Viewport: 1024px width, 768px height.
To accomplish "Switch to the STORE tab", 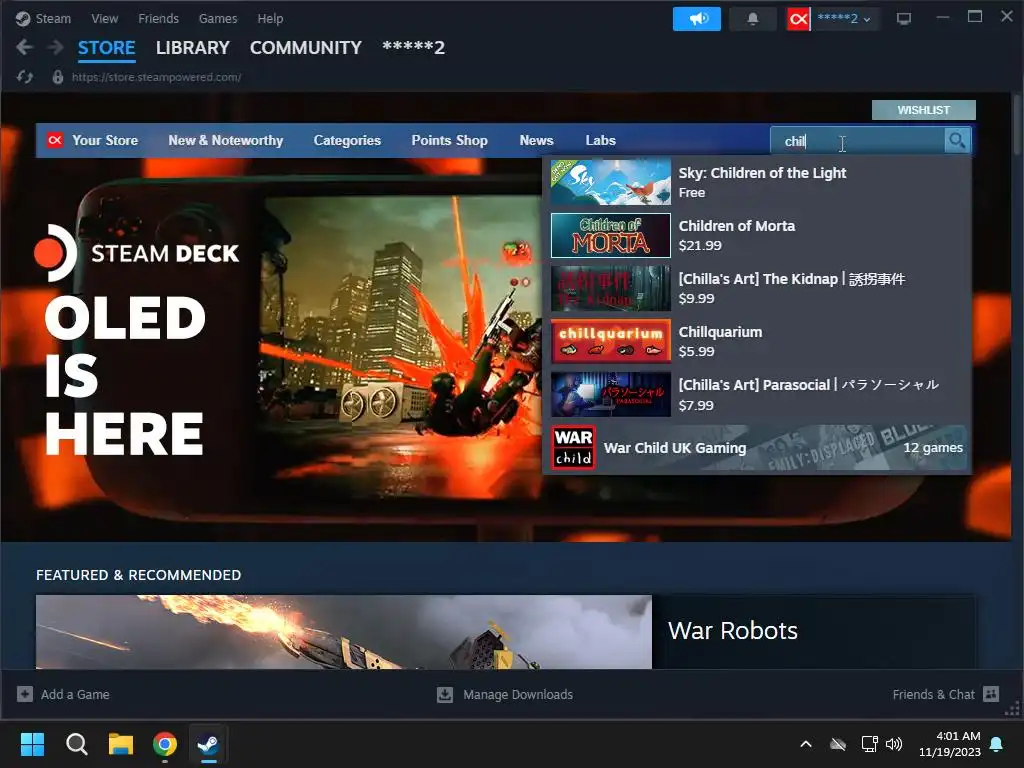I will [106, 48].
